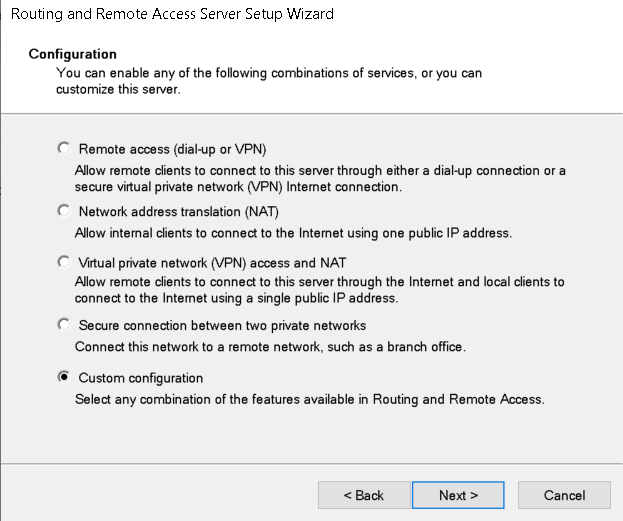Enable the VPN access and NAT radio button
623x521 pixels.
tap(65, 261)
